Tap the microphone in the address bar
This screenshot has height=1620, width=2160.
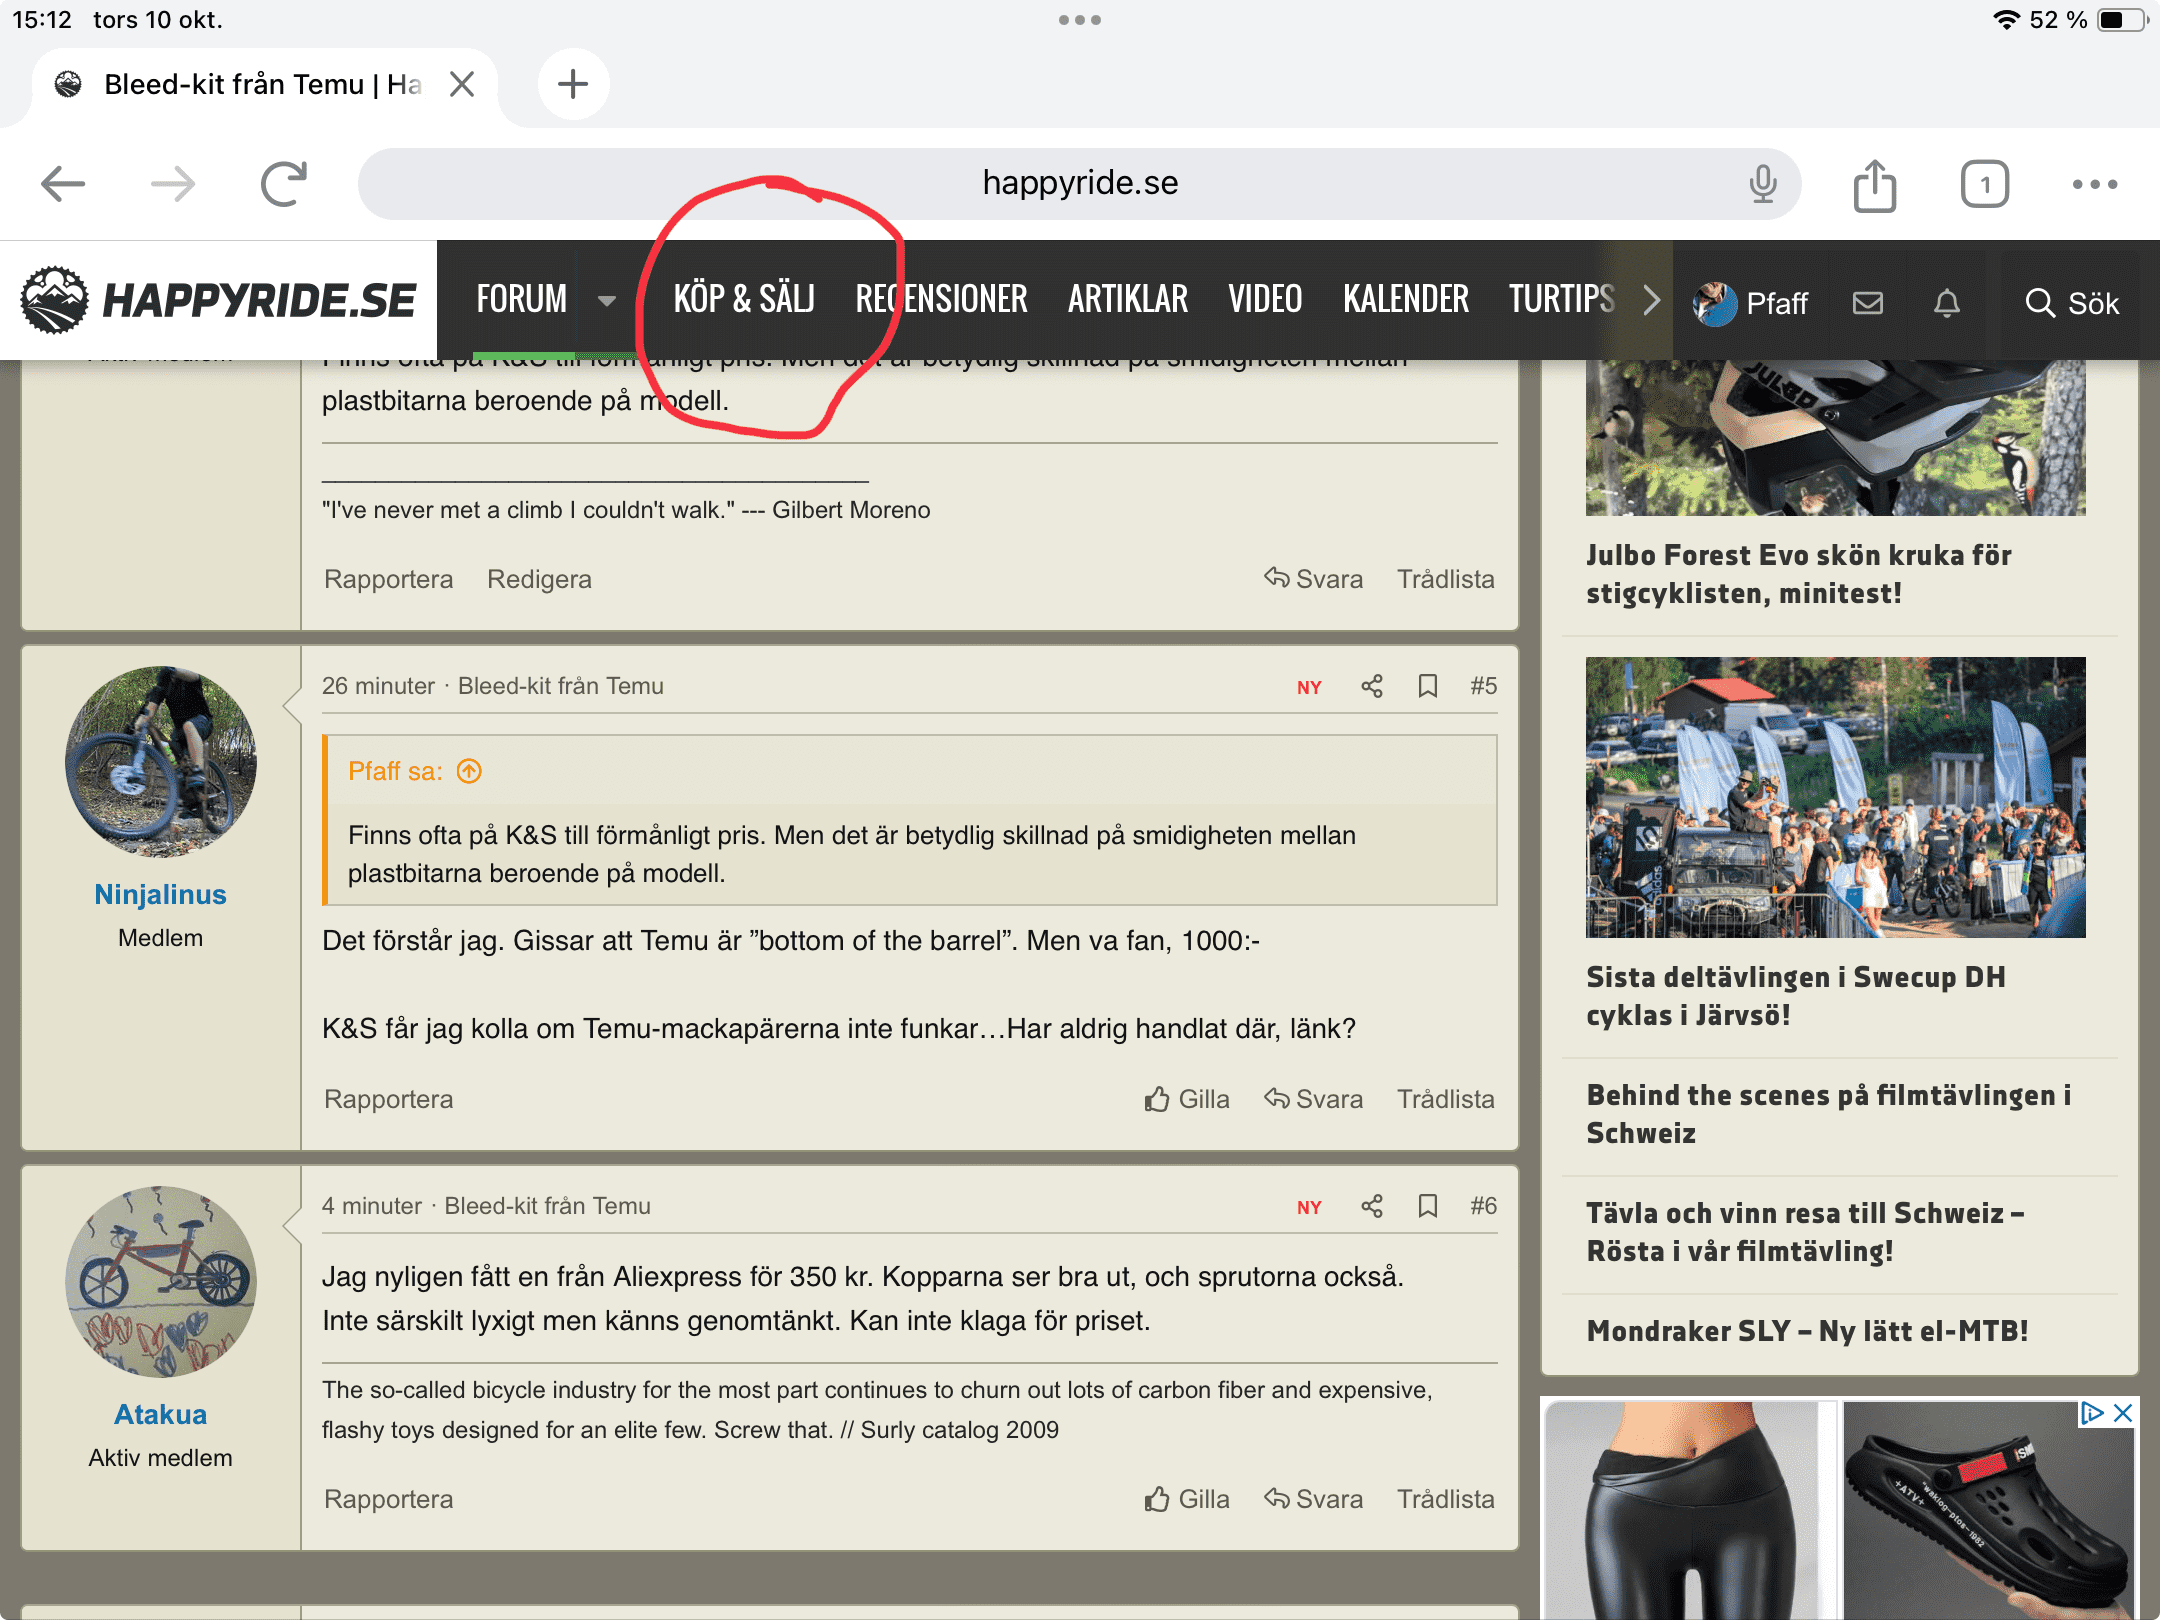pyautogui.click(x=1763, y=184)
